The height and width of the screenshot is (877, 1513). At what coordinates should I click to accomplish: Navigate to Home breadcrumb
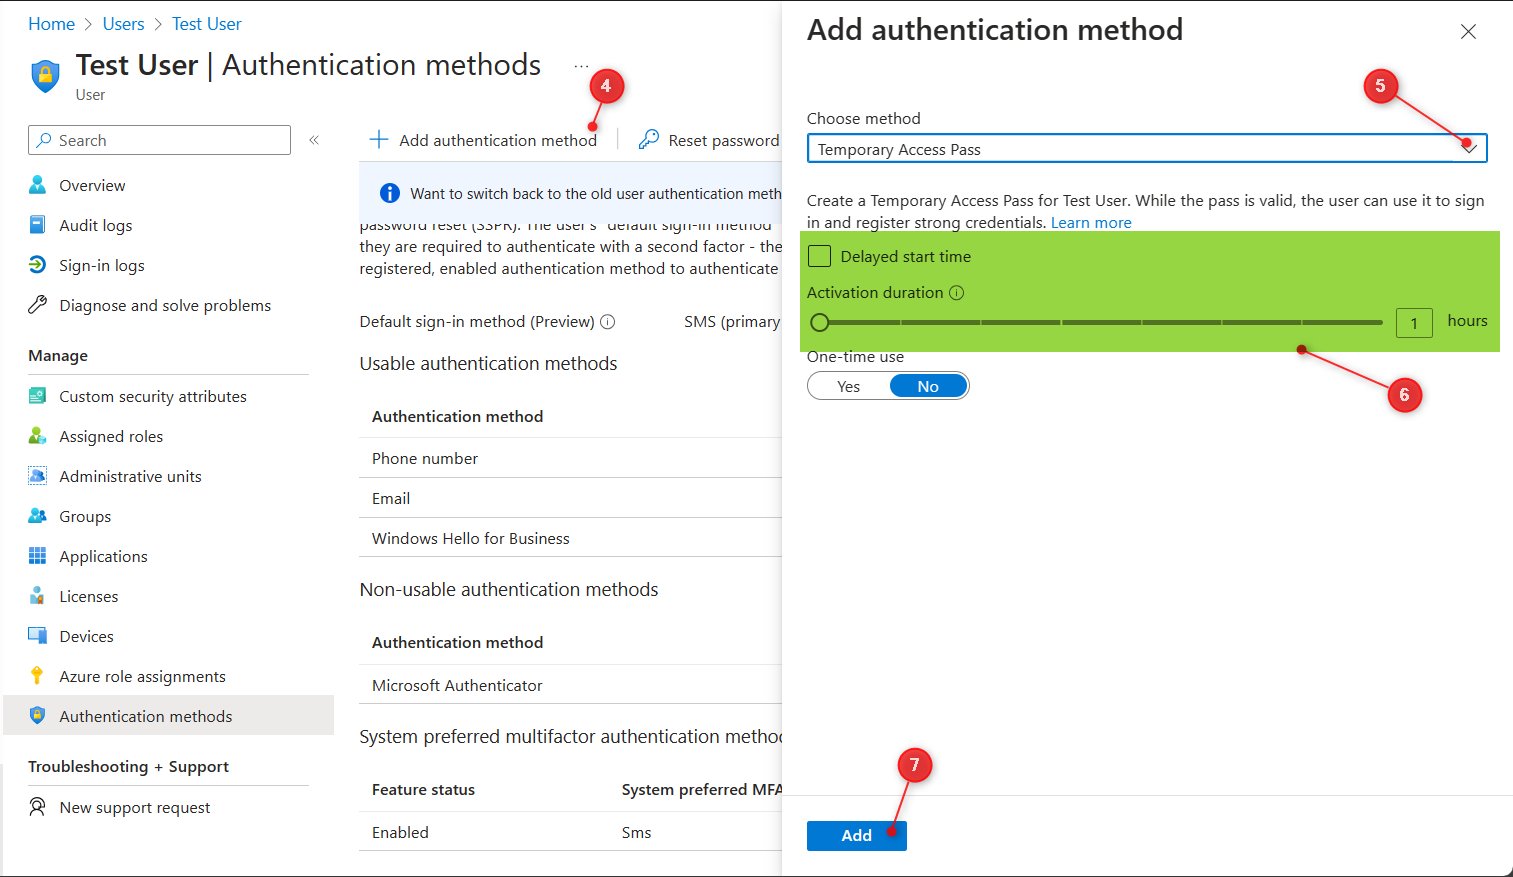click(x=51, y=24)
